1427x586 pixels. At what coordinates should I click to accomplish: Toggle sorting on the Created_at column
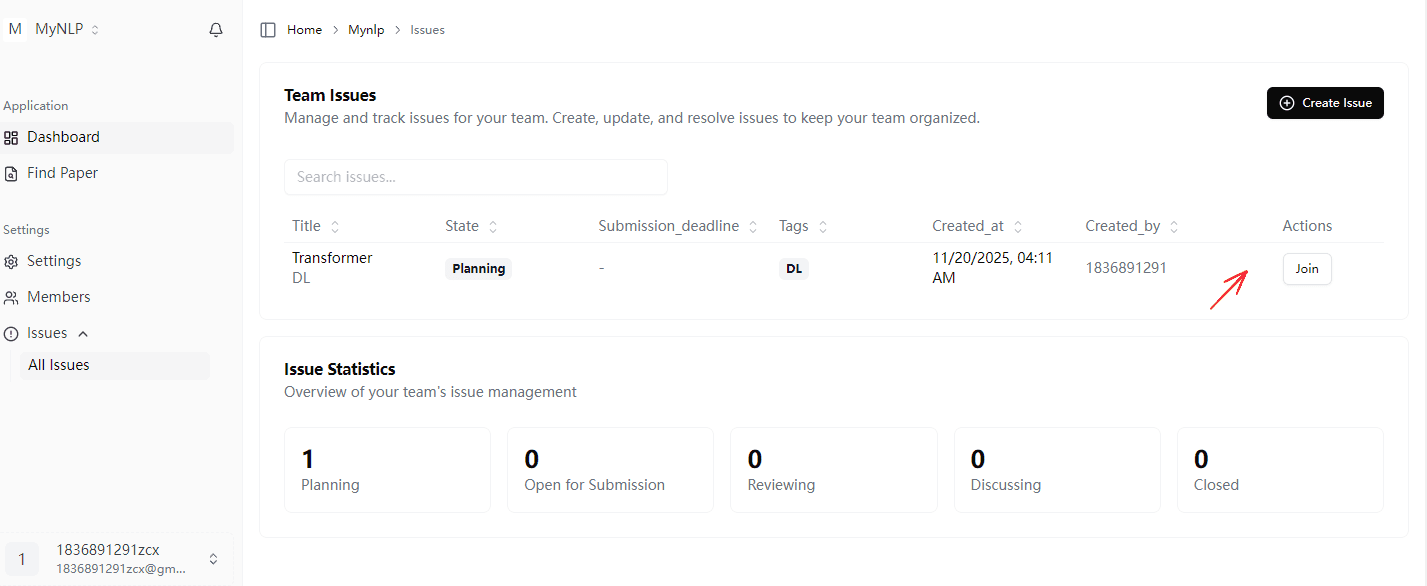point(1018,226)
